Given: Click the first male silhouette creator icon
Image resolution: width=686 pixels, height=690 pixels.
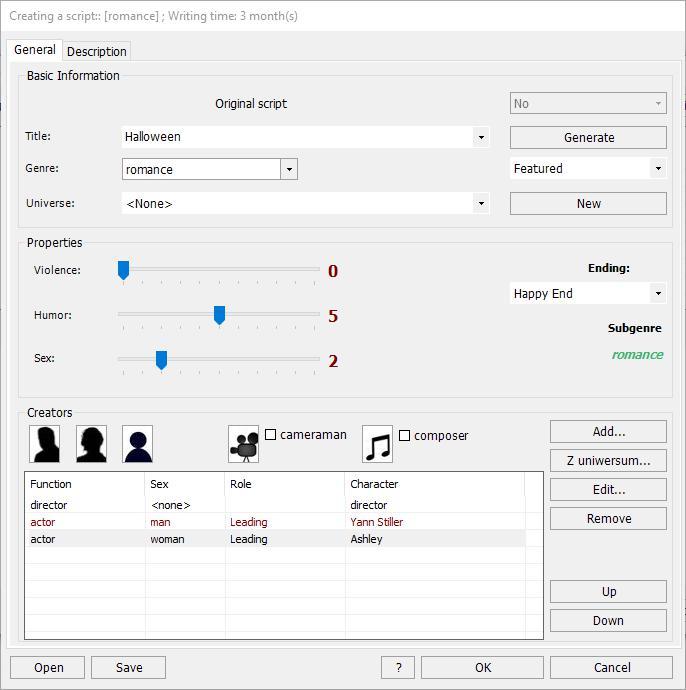Looking at the screenshot, I should [x=44, y=444].
